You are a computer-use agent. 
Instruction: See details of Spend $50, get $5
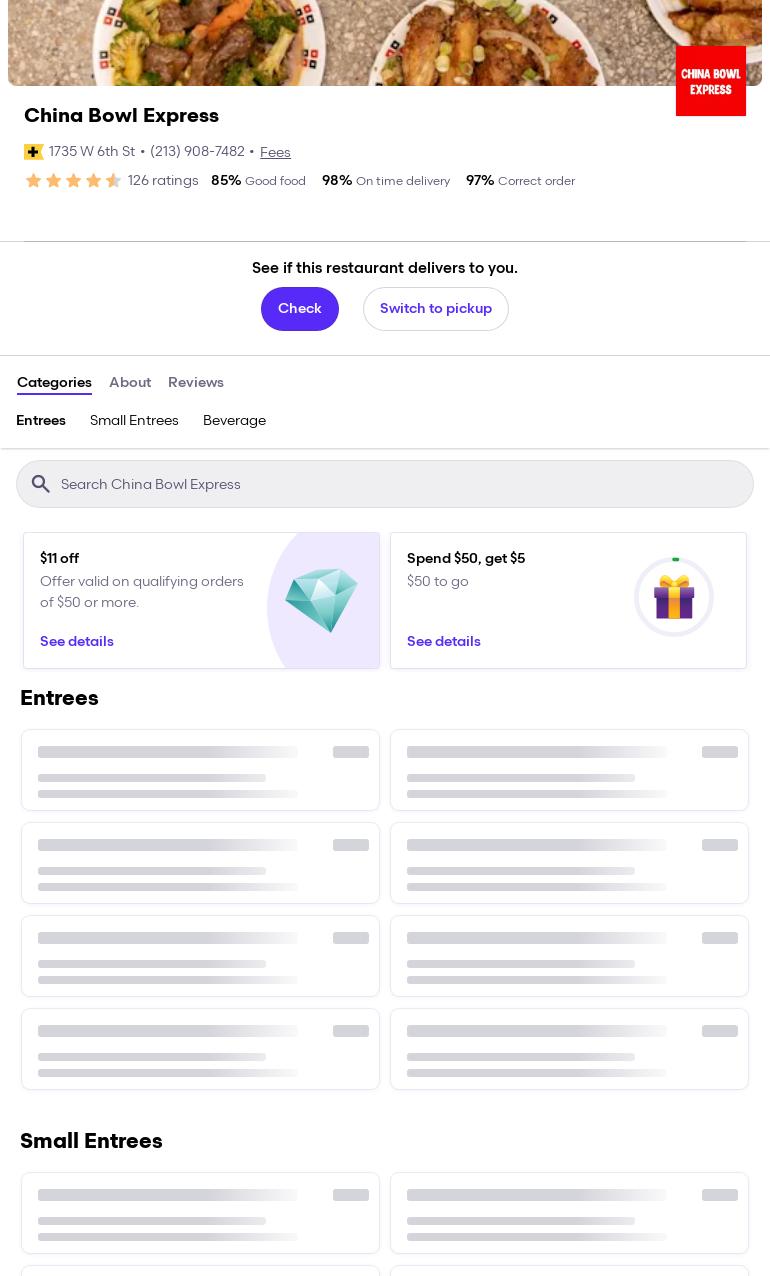pyautogui.click(x=443, y=642)
